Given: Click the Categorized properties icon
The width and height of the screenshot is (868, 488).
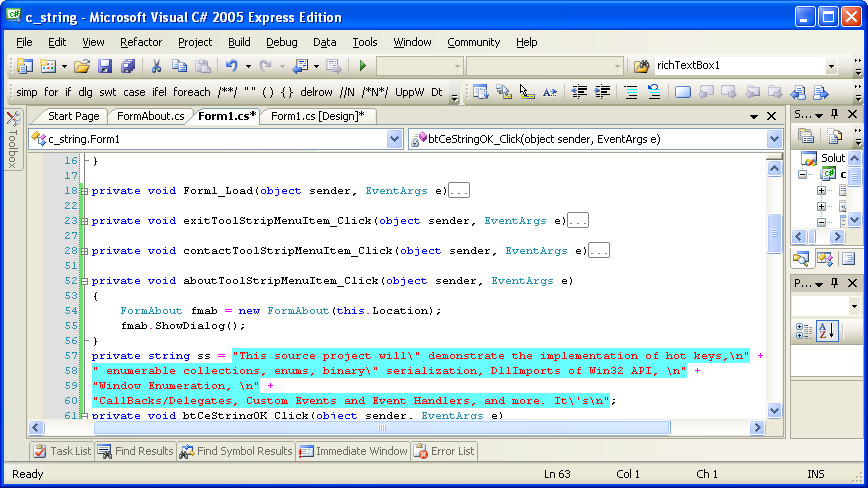Looking at the screenshot, I should (x=803, y=331).
